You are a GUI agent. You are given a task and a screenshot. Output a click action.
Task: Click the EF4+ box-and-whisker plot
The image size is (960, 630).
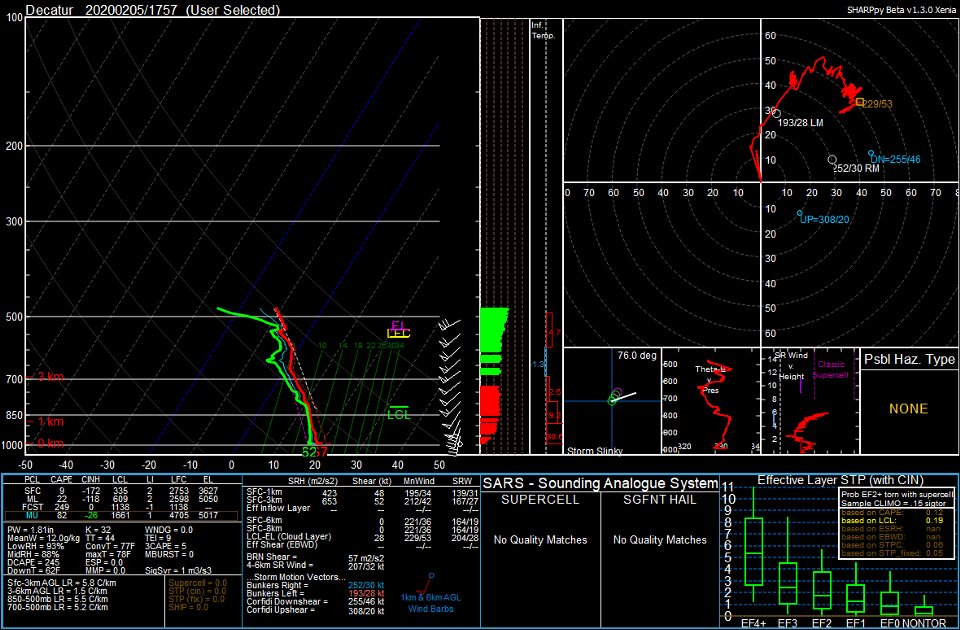[x=753, y=546]
